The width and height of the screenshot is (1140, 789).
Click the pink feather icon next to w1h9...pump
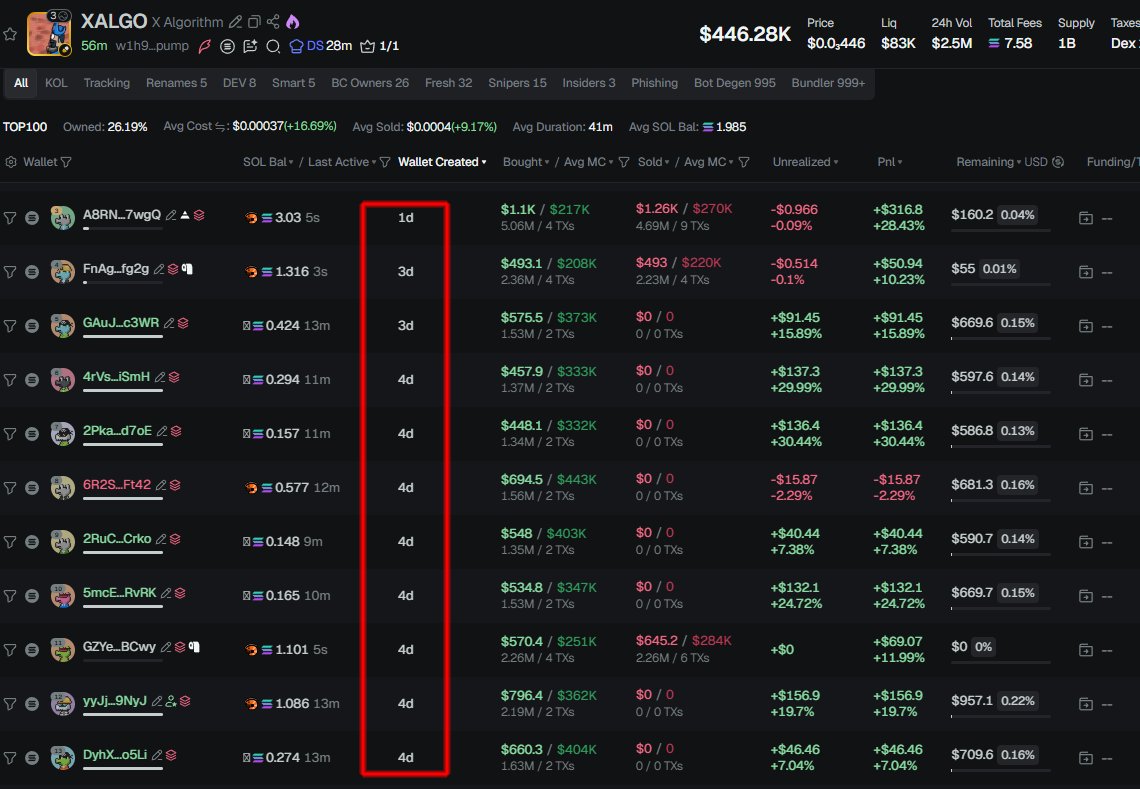point(205,46)
